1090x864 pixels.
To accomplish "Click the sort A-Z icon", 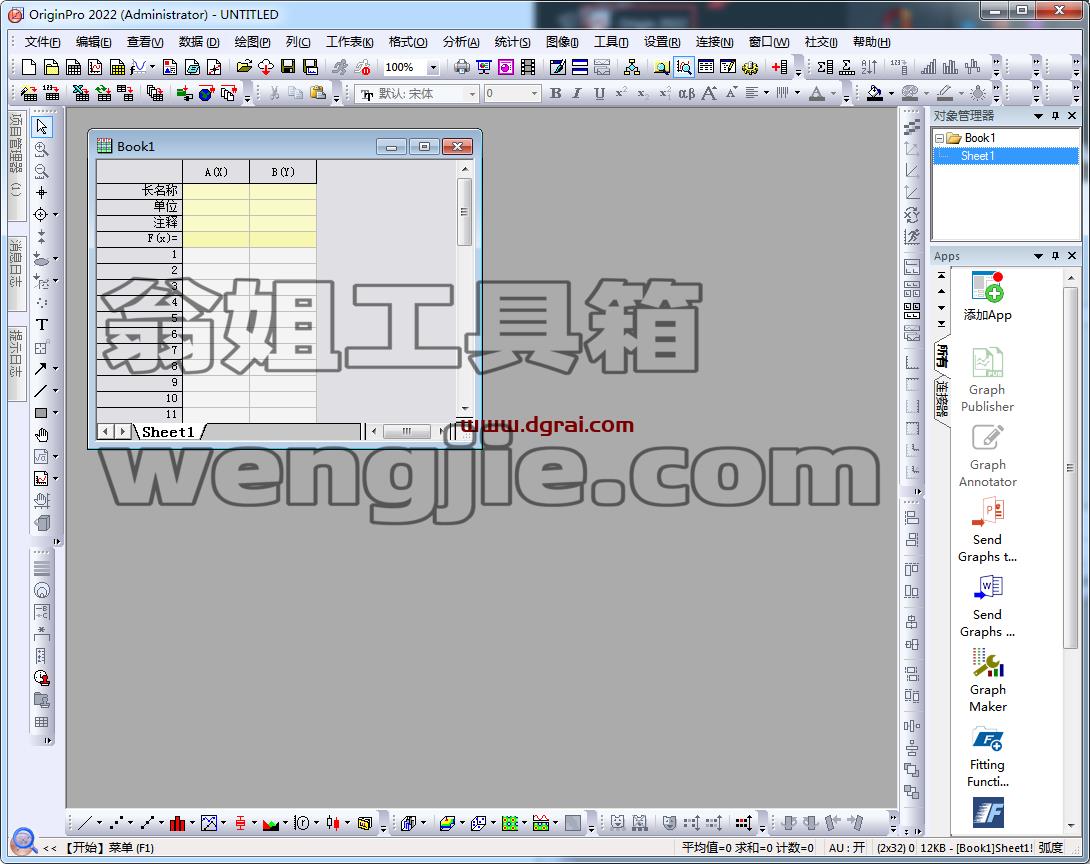I will [x=869, y=67].
